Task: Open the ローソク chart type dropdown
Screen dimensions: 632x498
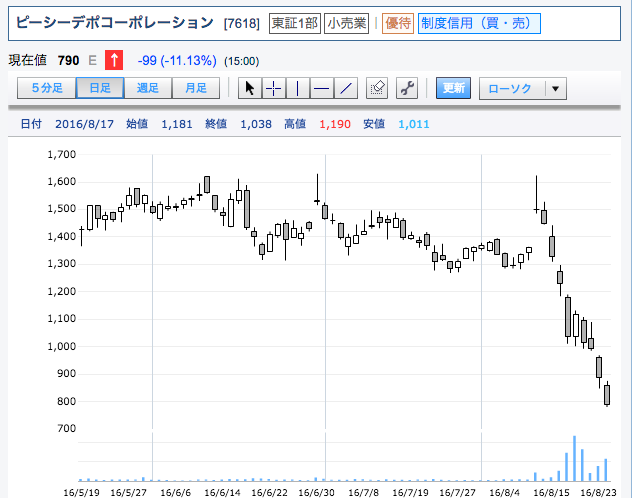Action: (523, 89)
